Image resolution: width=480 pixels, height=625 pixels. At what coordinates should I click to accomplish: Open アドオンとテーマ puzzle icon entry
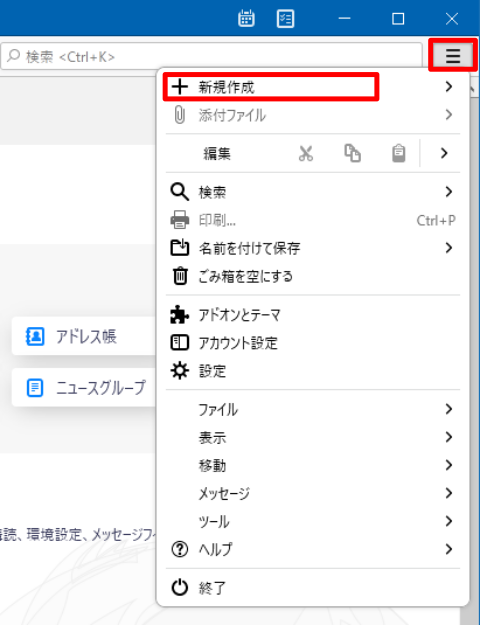[x=313, y=315]
